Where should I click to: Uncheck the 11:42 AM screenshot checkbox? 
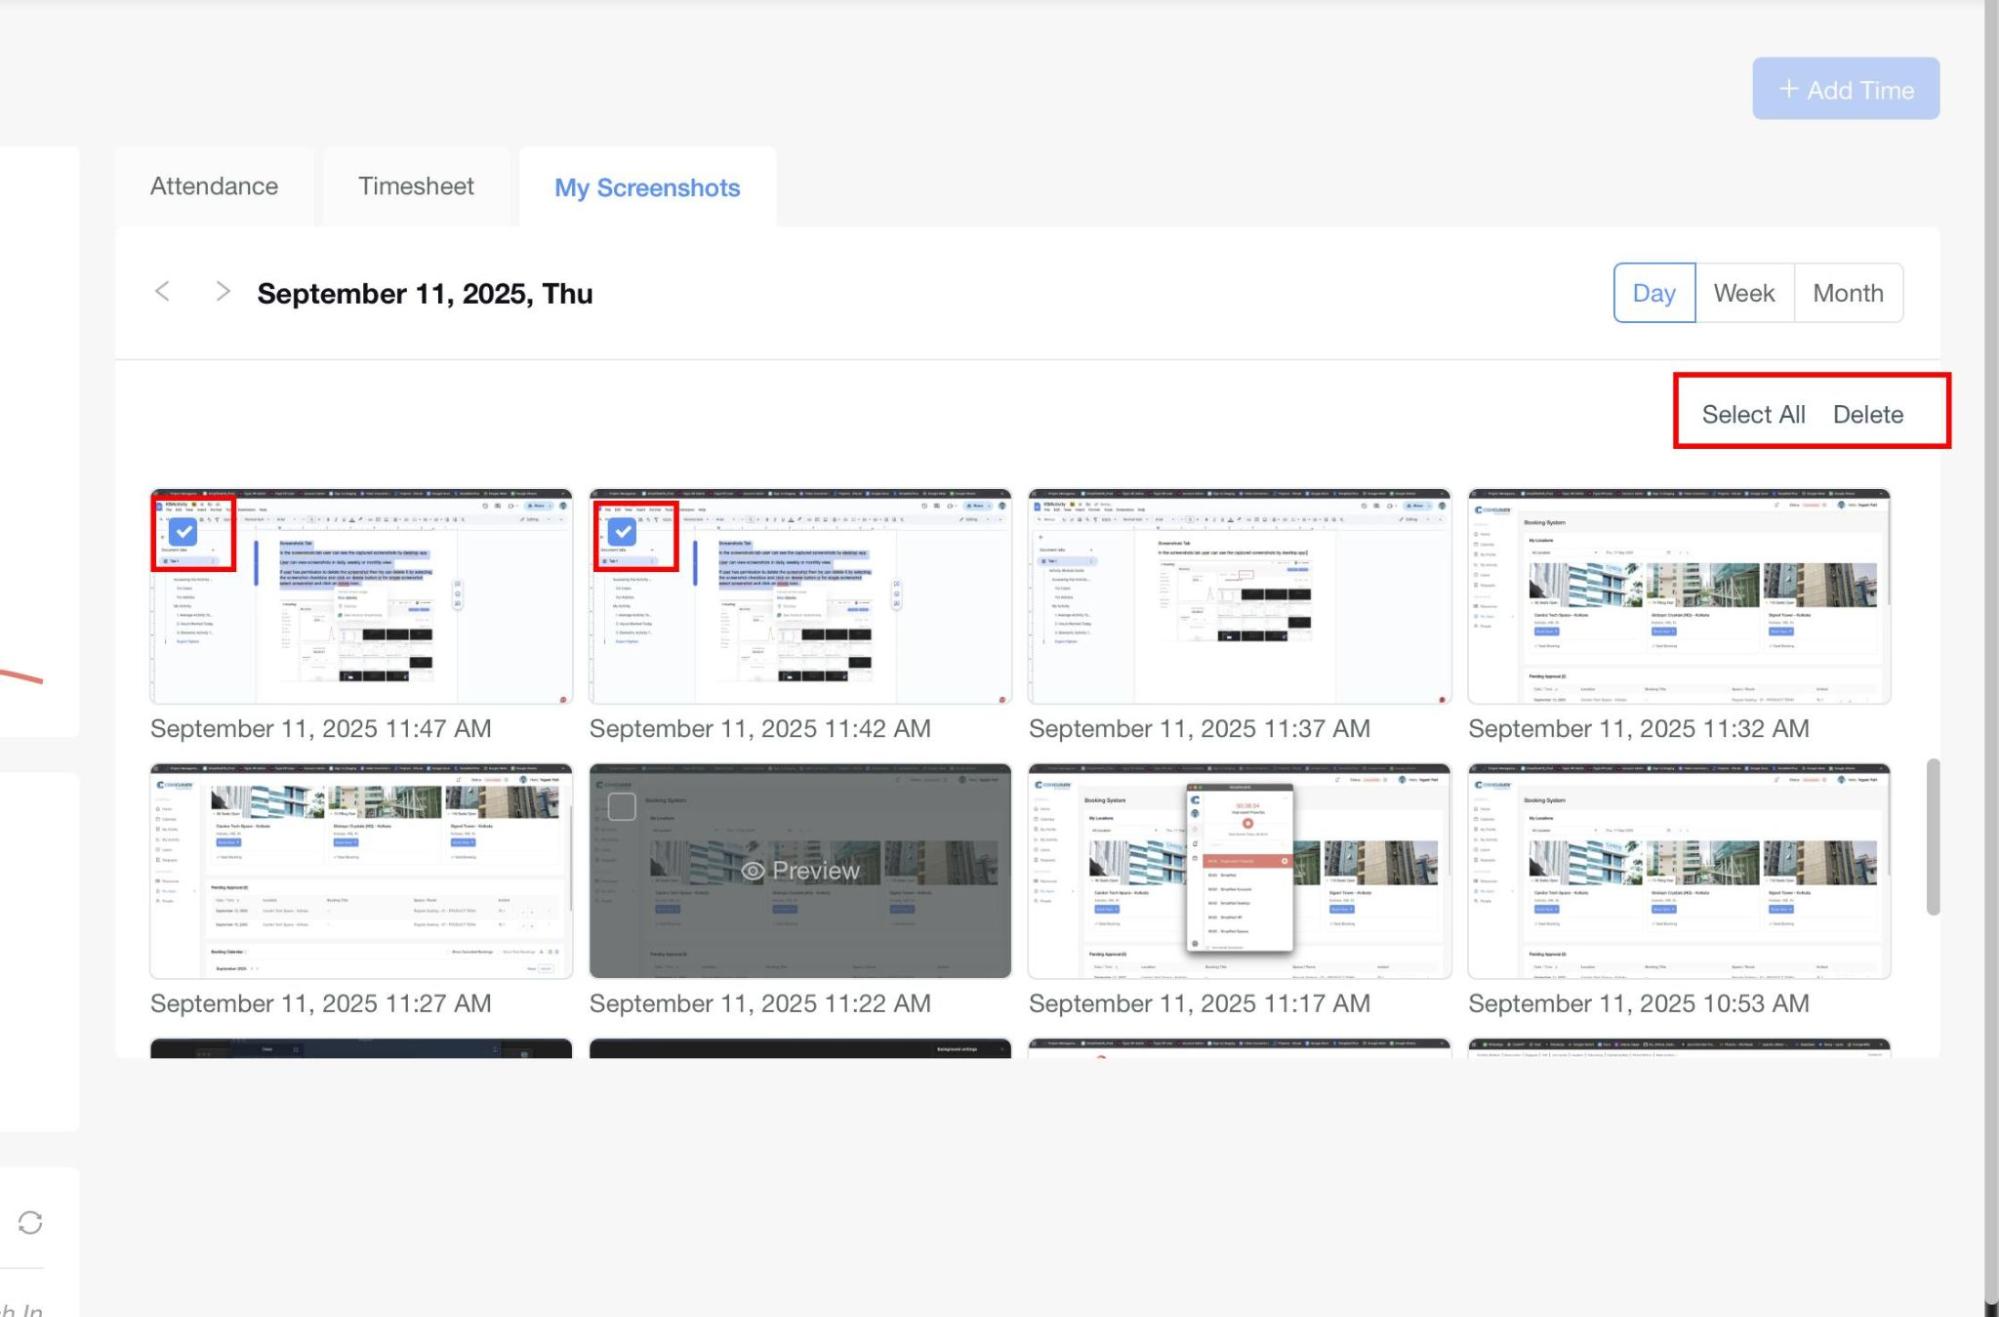(622, 532)
